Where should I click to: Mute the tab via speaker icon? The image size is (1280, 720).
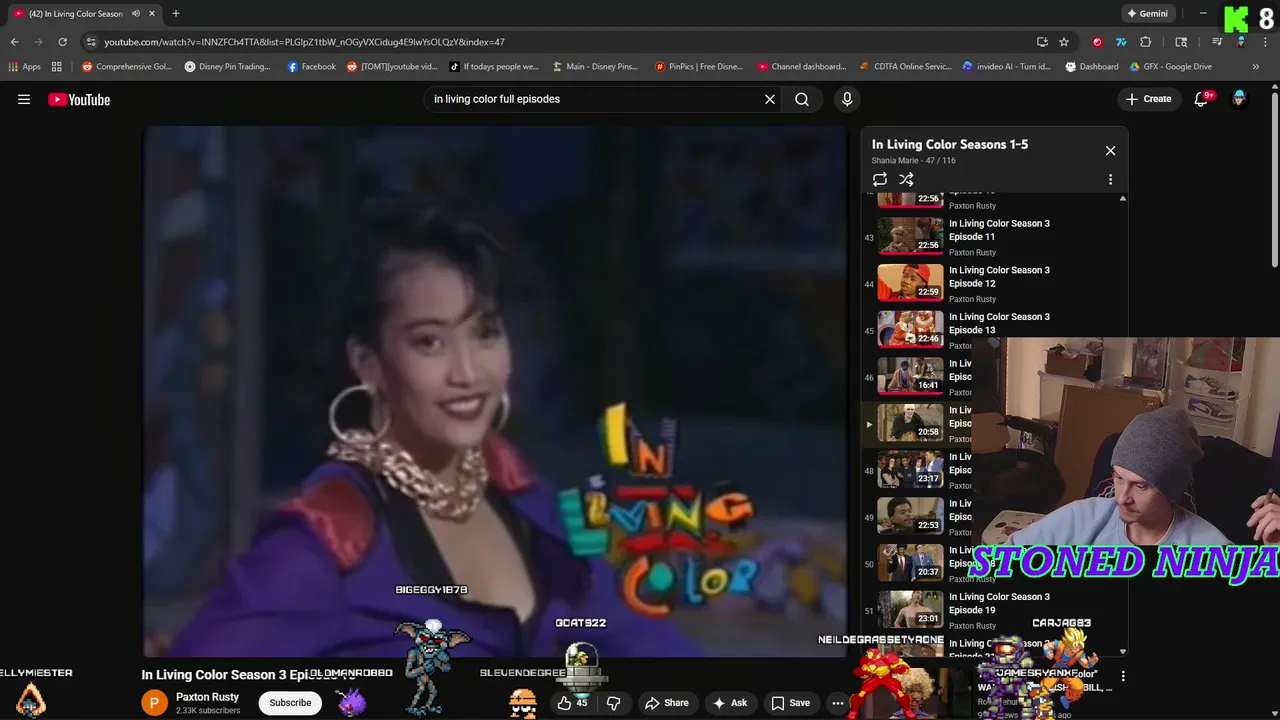pos(136,14)
